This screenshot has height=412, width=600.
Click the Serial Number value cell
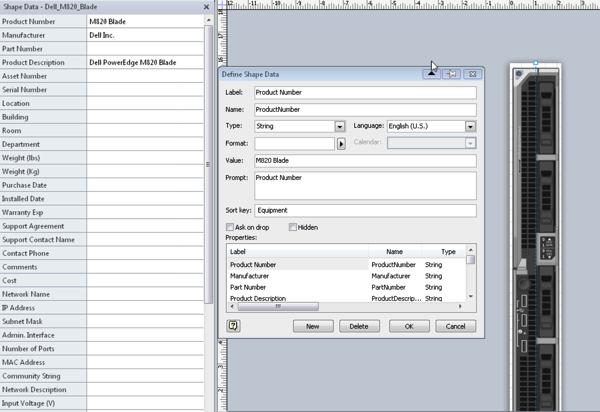[145, 90]
